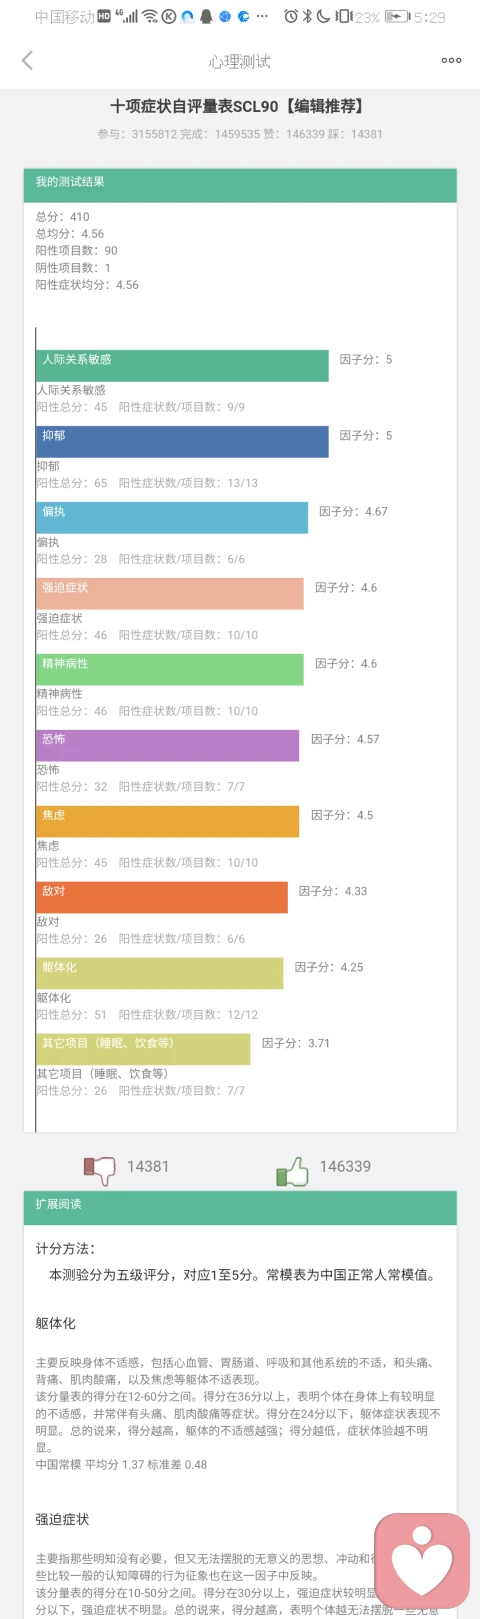Open the floating pink heart icon
Screen dimensions: 480x1619
(x=422, y=1560)
